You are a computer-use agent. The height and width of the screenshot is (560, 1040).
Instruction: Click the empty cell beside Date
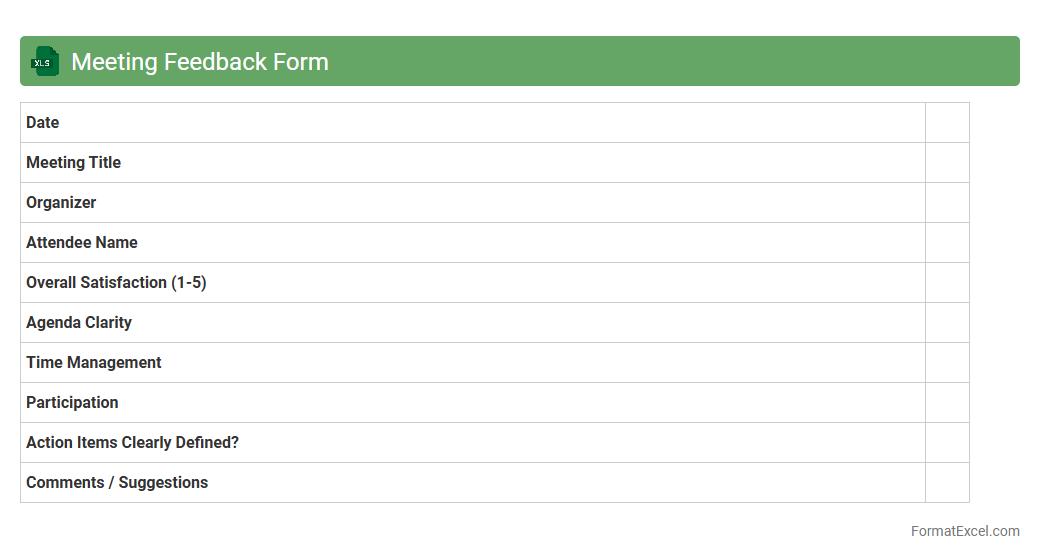[947, 123]
